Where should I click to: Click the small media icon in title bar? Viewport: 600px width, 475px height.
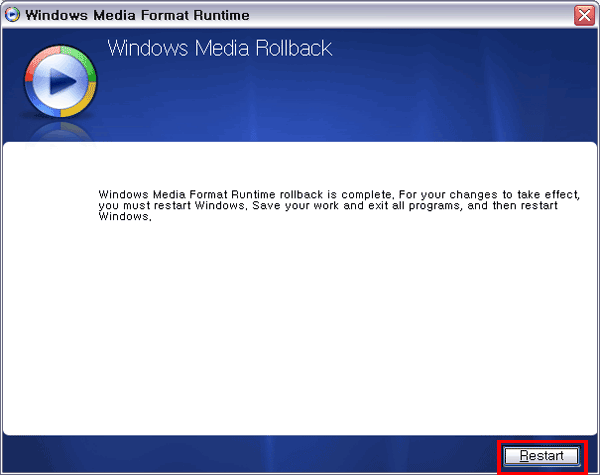(x=12, y=15)
